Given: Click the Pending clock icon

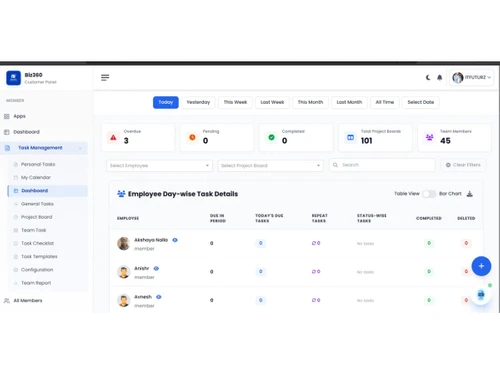Looking at the screenshot, I should click(x=192, y=137).
